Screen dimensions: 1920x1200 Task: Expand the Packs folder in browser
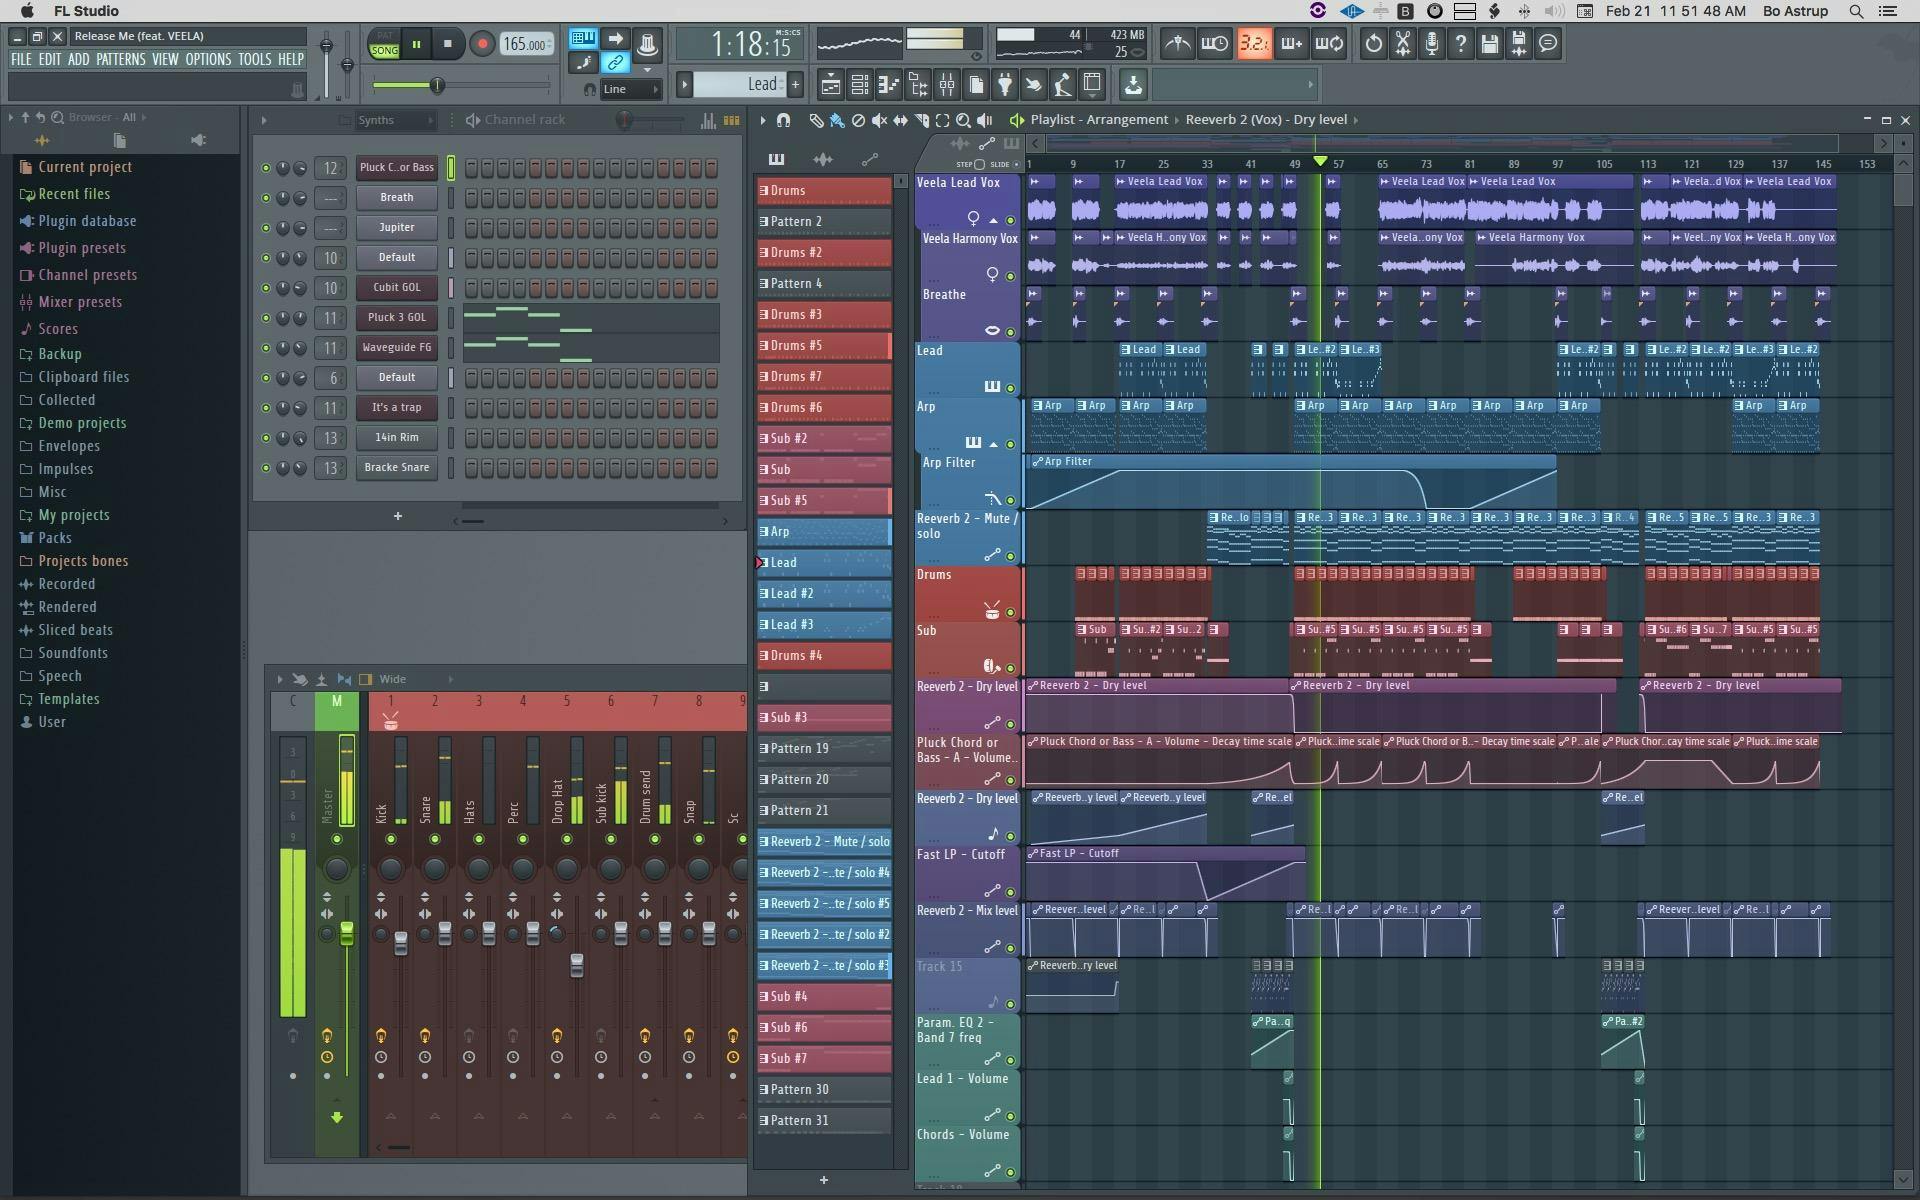click(54, 538)
